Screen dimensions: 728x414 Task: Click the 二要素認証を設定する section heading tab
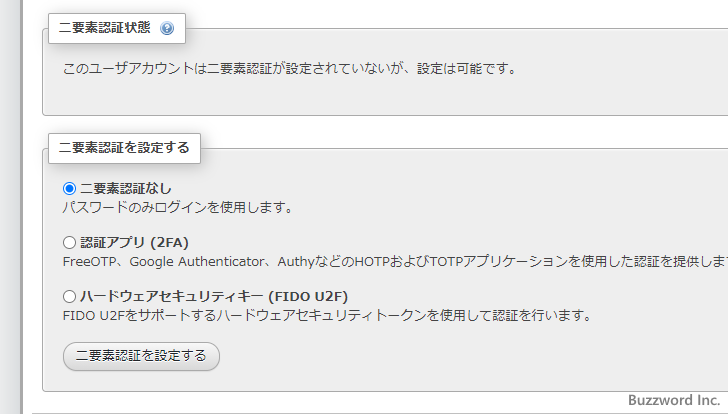click(124, 149)
